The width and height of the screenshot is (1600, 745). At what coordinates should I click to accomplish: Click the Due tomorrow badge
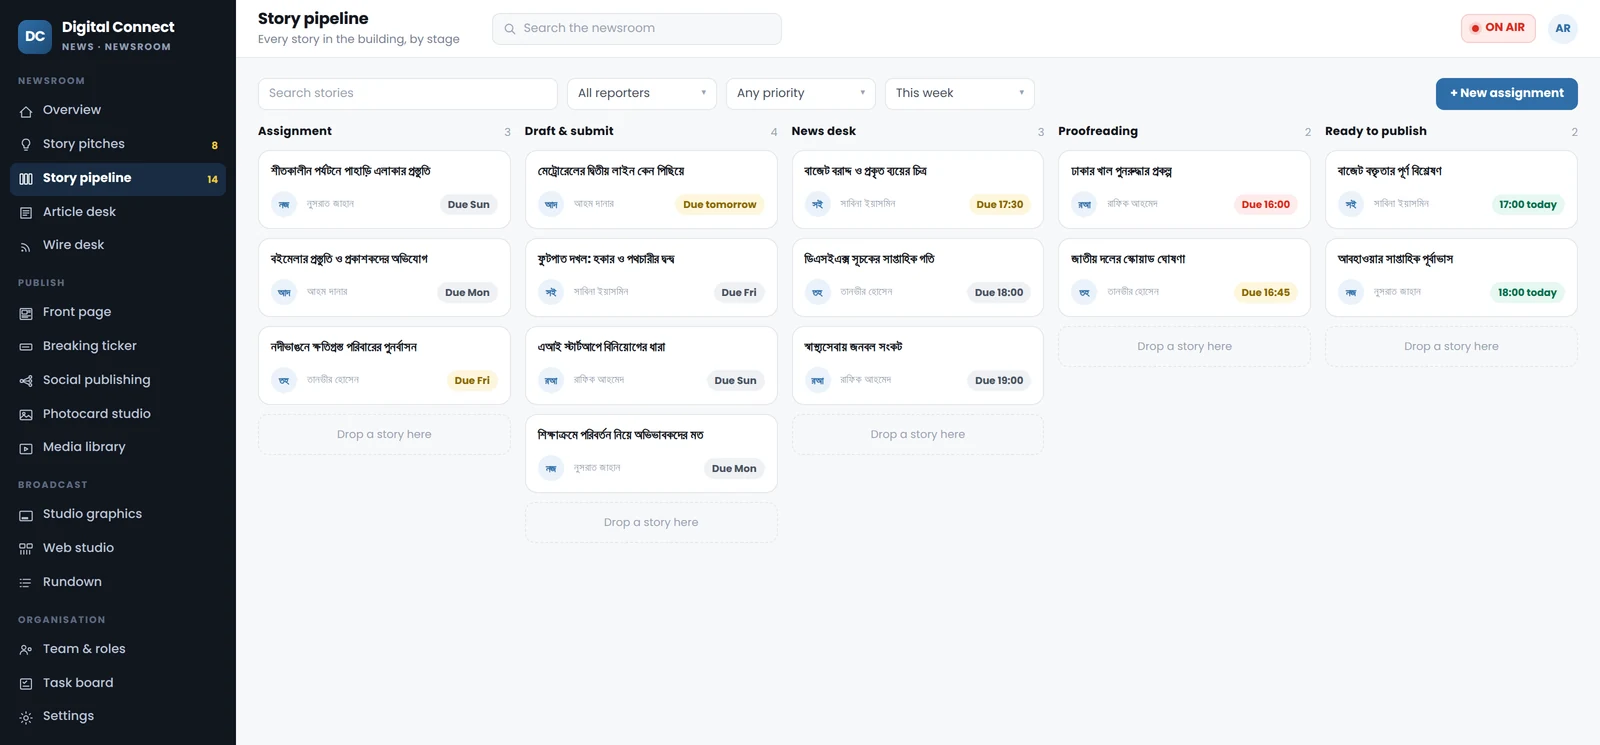(x=720, y=204)
